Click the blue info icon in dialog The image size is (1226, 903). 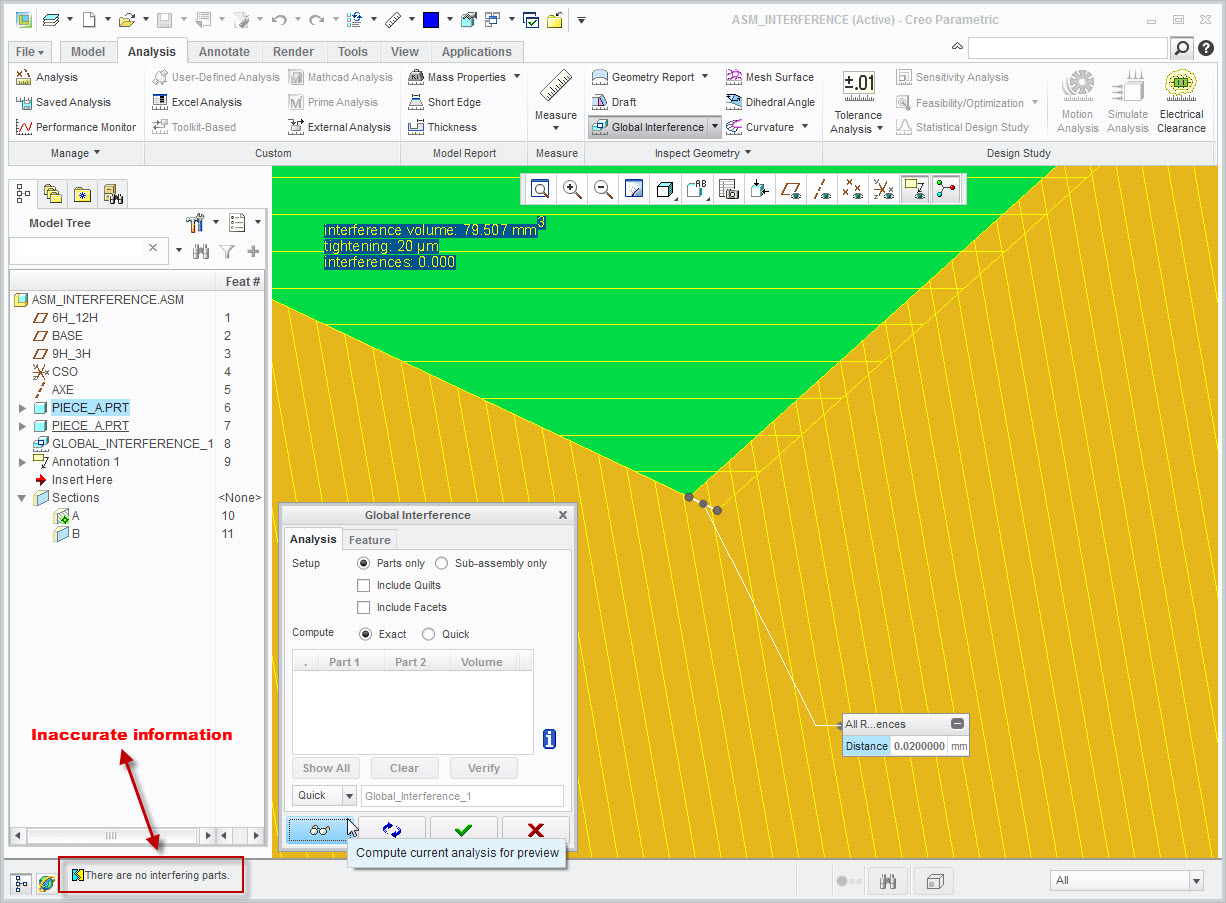(549, 739)
